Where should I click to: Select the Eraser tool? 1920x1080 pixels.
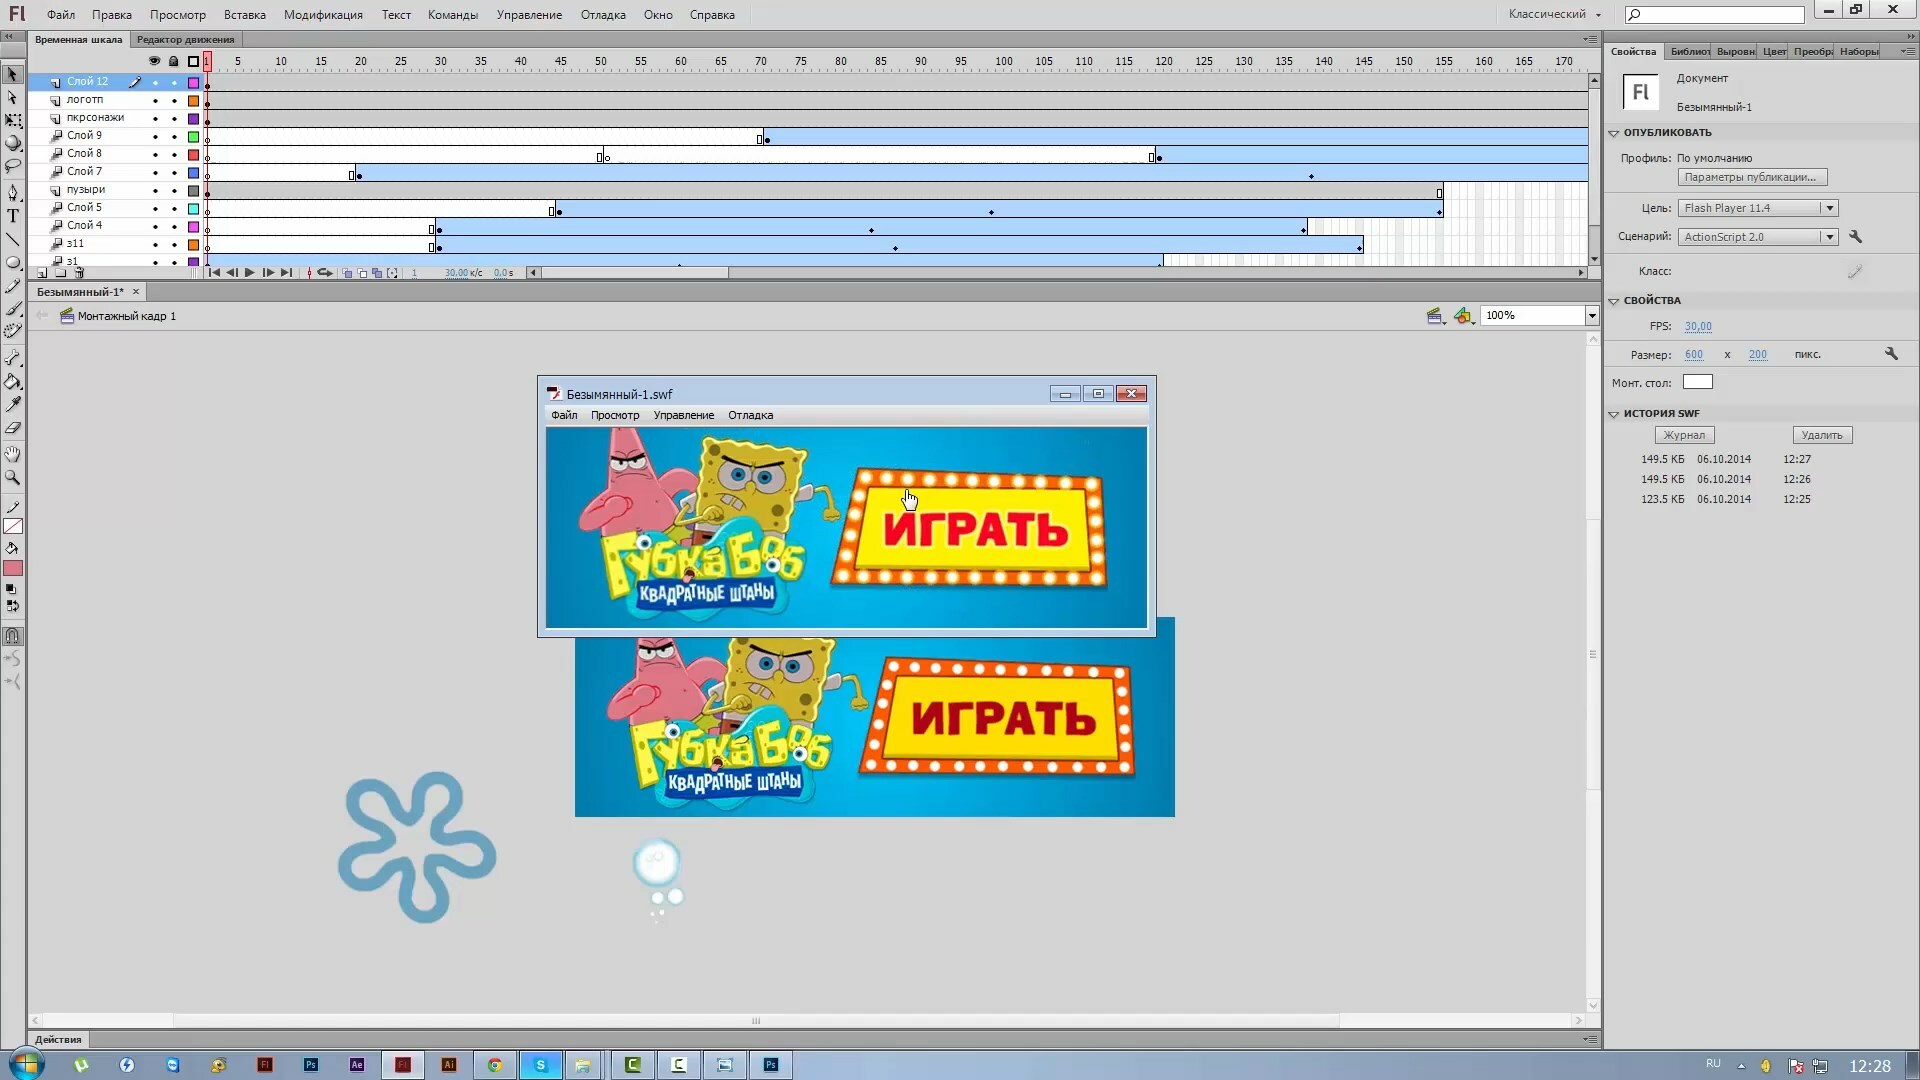(12, 428)
